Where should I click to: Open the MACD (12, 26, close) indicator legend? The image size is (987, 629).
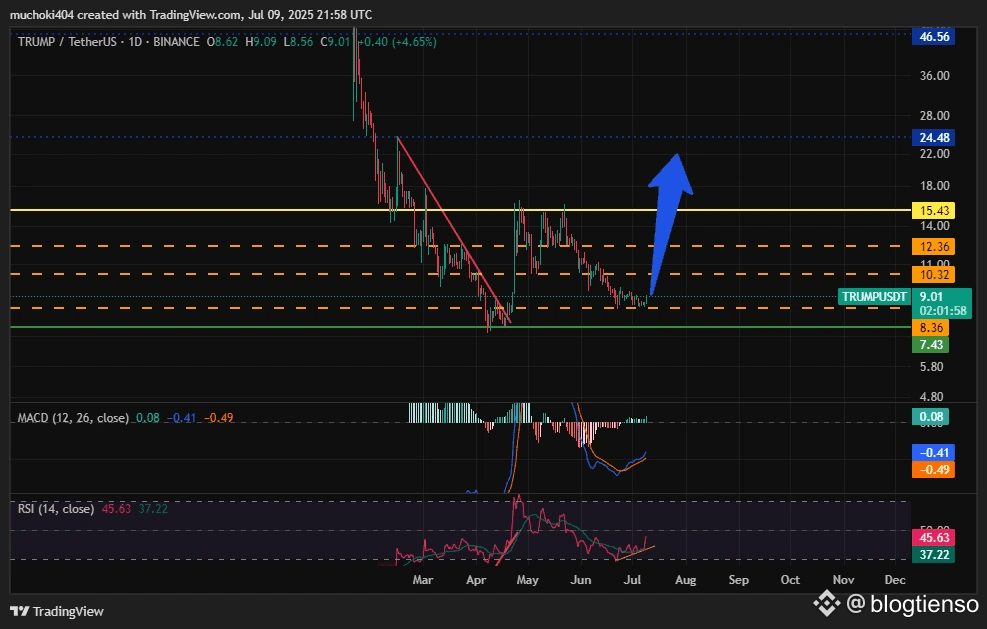[x=73, y=417]
